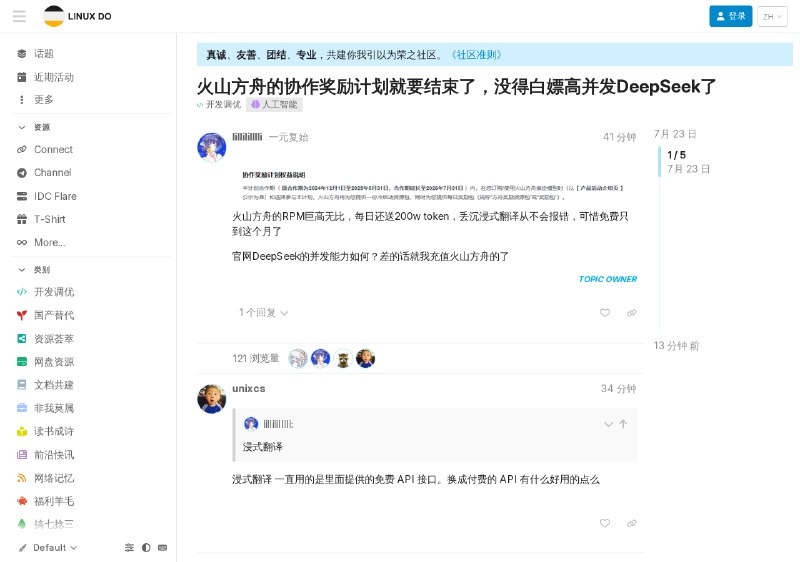Screen dimensions: 800x562
Task: Open the unixcs username link
Action: [x=248, y=389]
